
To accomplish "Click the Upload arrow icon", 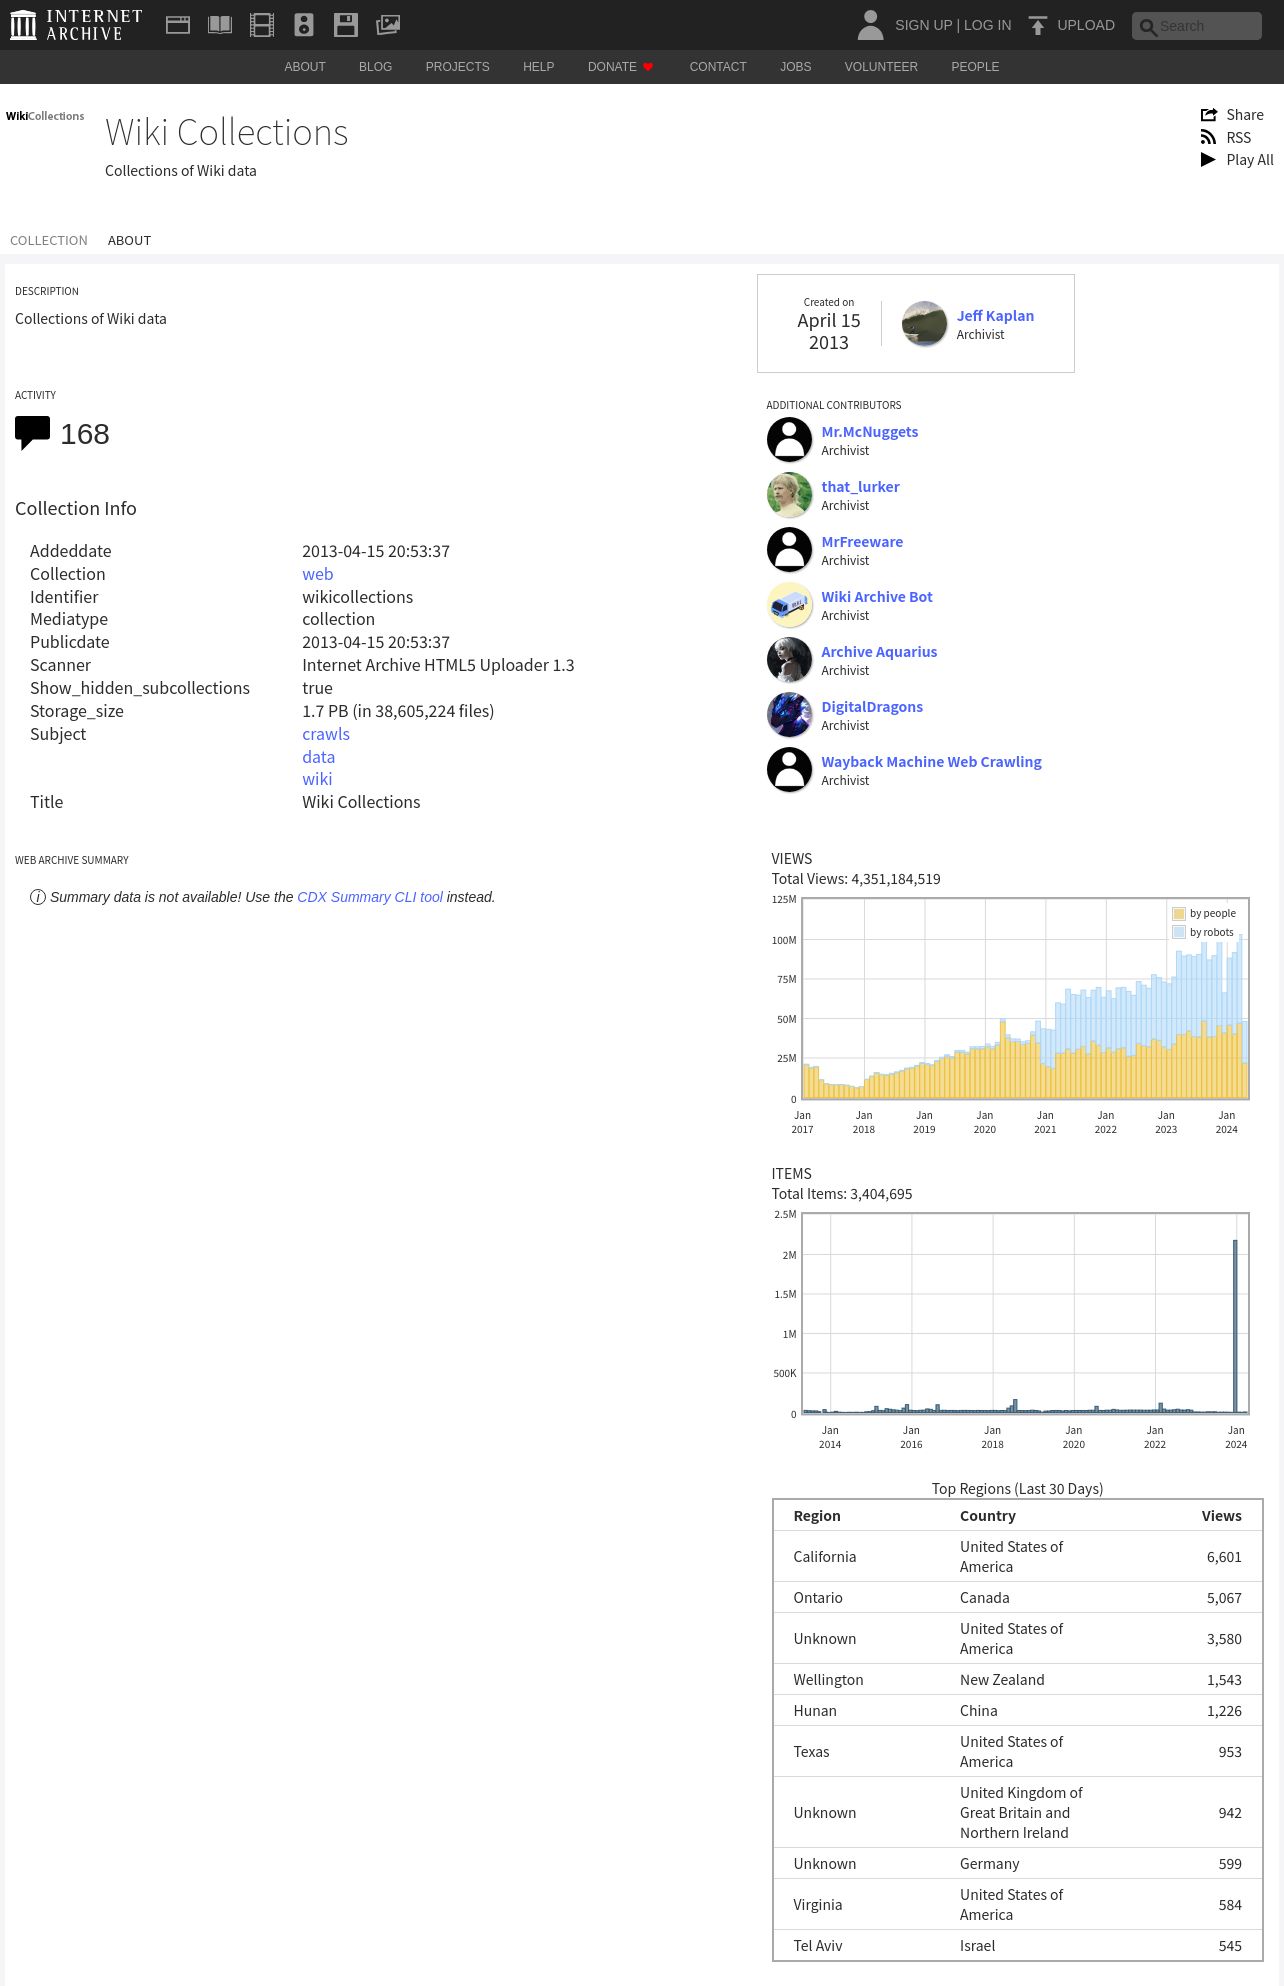I will click(1038, 25).
